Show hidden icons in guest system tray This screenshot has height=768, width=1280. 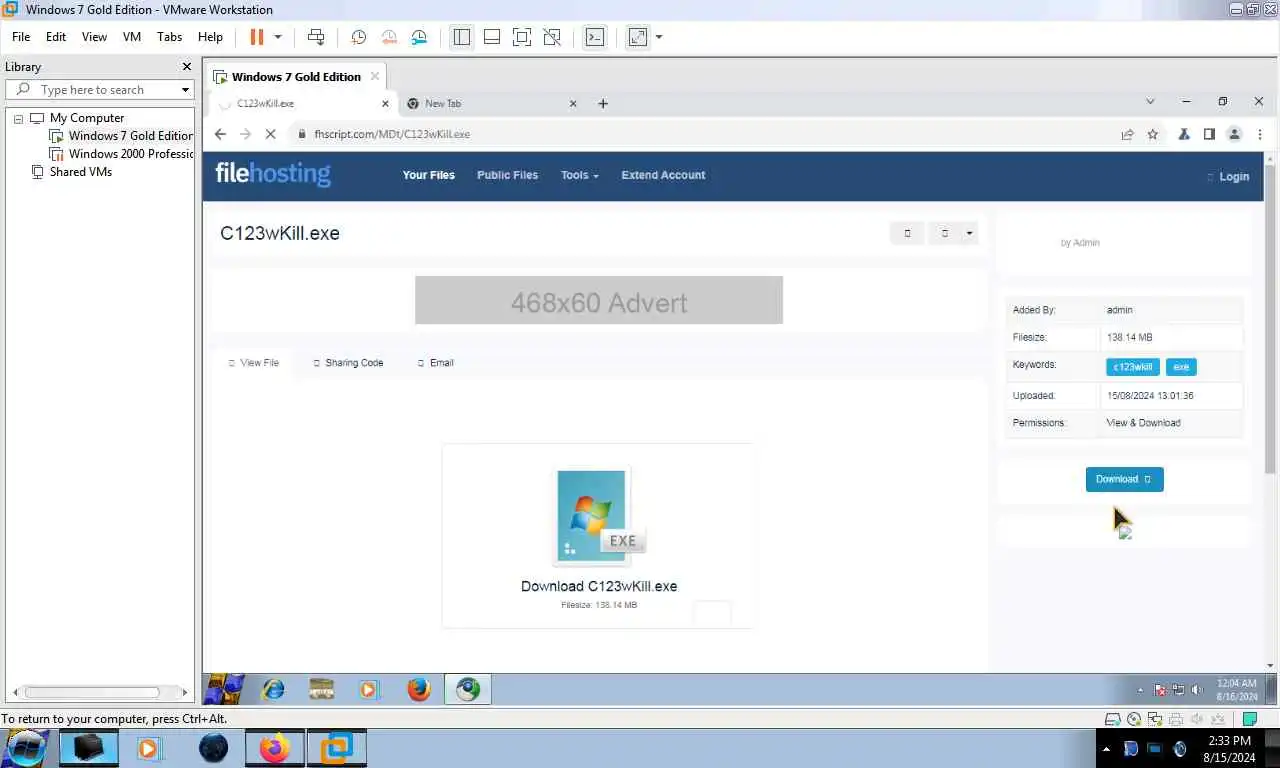[x=1141, y=690]
